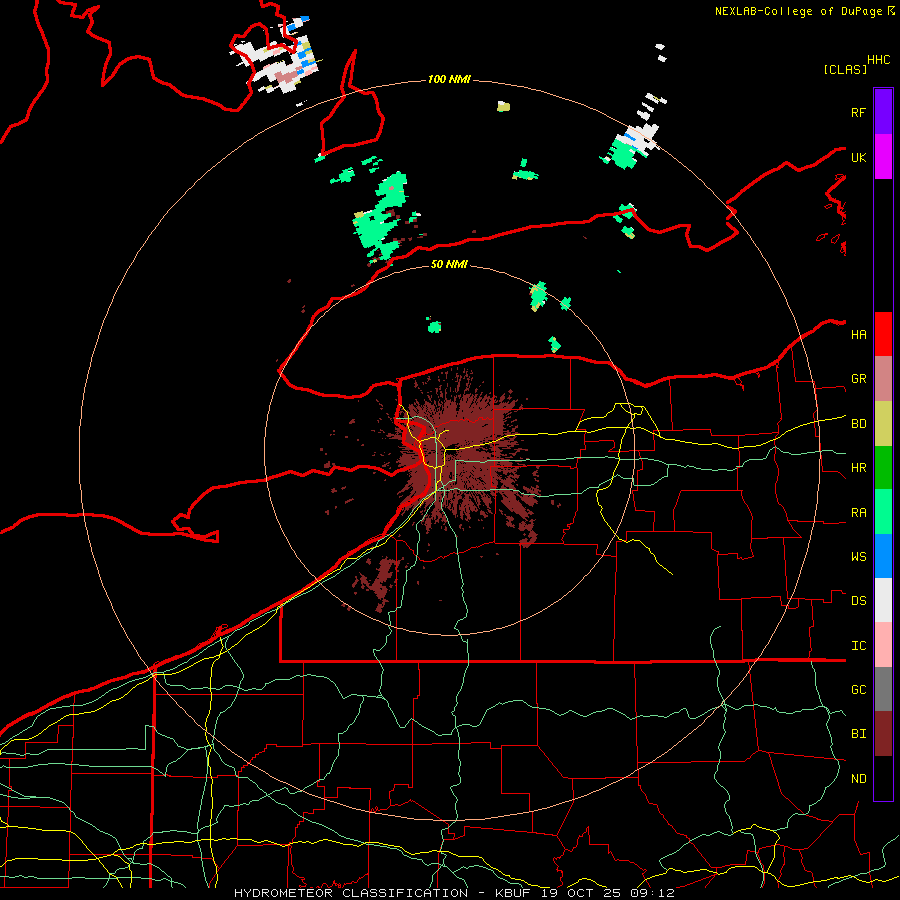The image size is (900, 900).
Task: Click the IC pink legend swatch
Action: [x=883, y=645]
